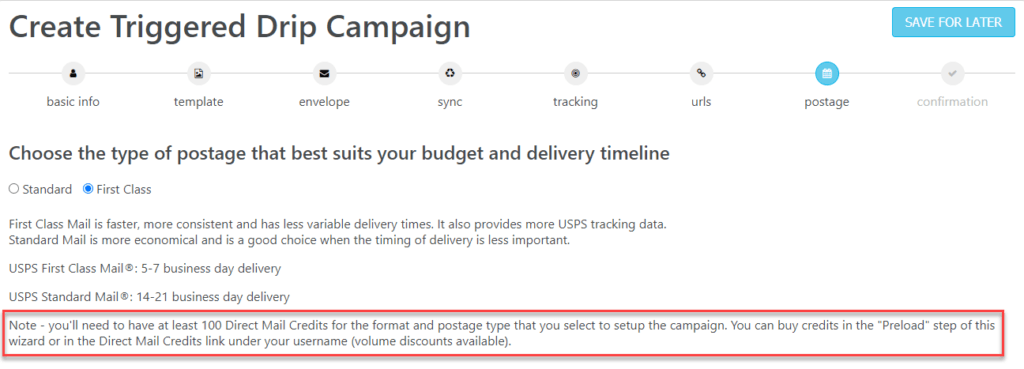Click the Direct Mail Credits note text
1024x369 pixels.
tap(502, 333)
